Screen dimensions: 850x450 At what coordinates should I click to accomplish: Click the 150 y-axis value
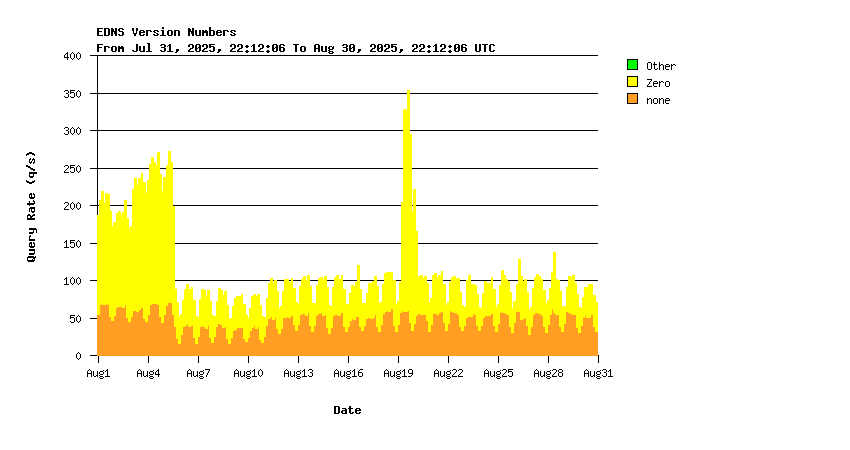pos(72,244)
